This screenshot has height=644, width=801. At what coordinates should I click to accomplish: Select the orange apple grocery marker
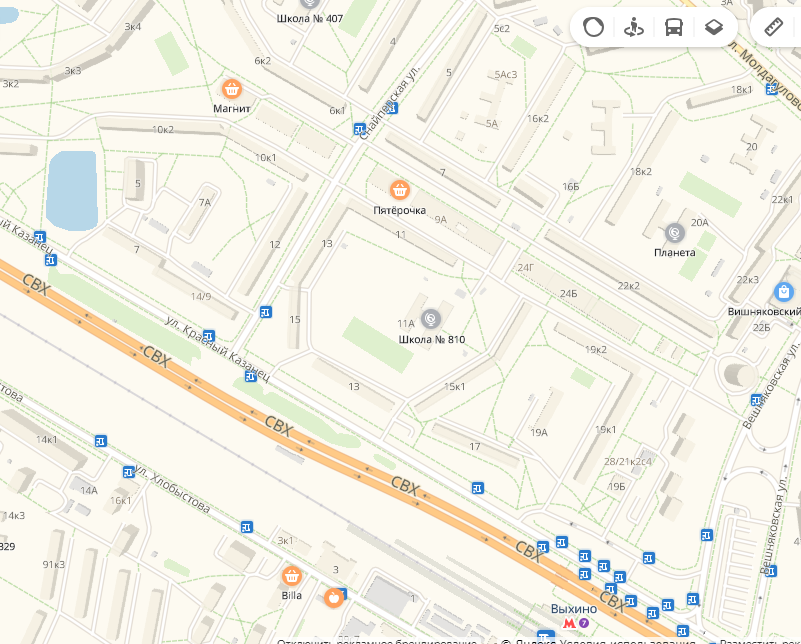coord(334,598)
